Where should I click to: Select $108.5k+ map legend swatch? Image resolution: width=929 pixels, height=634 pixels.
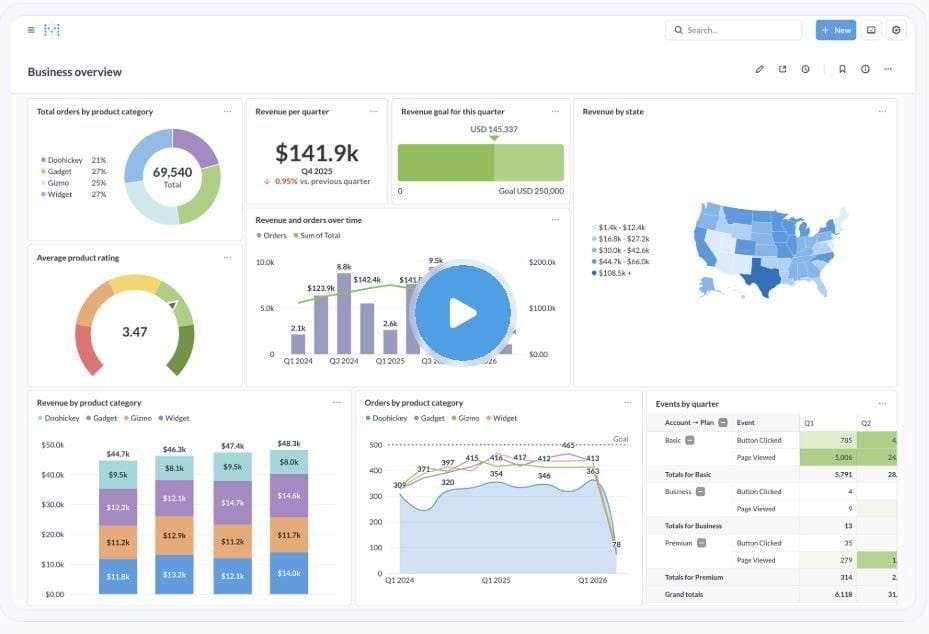(x=594, y=273)
